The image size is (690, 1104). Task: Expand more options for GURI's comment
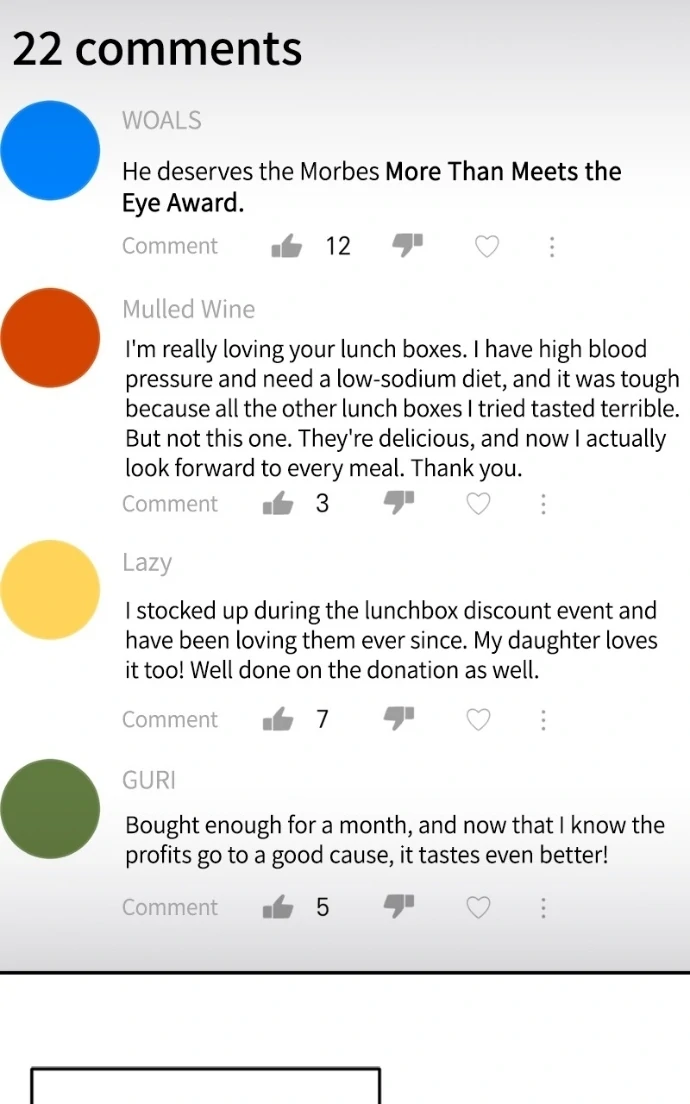(543, 907)
